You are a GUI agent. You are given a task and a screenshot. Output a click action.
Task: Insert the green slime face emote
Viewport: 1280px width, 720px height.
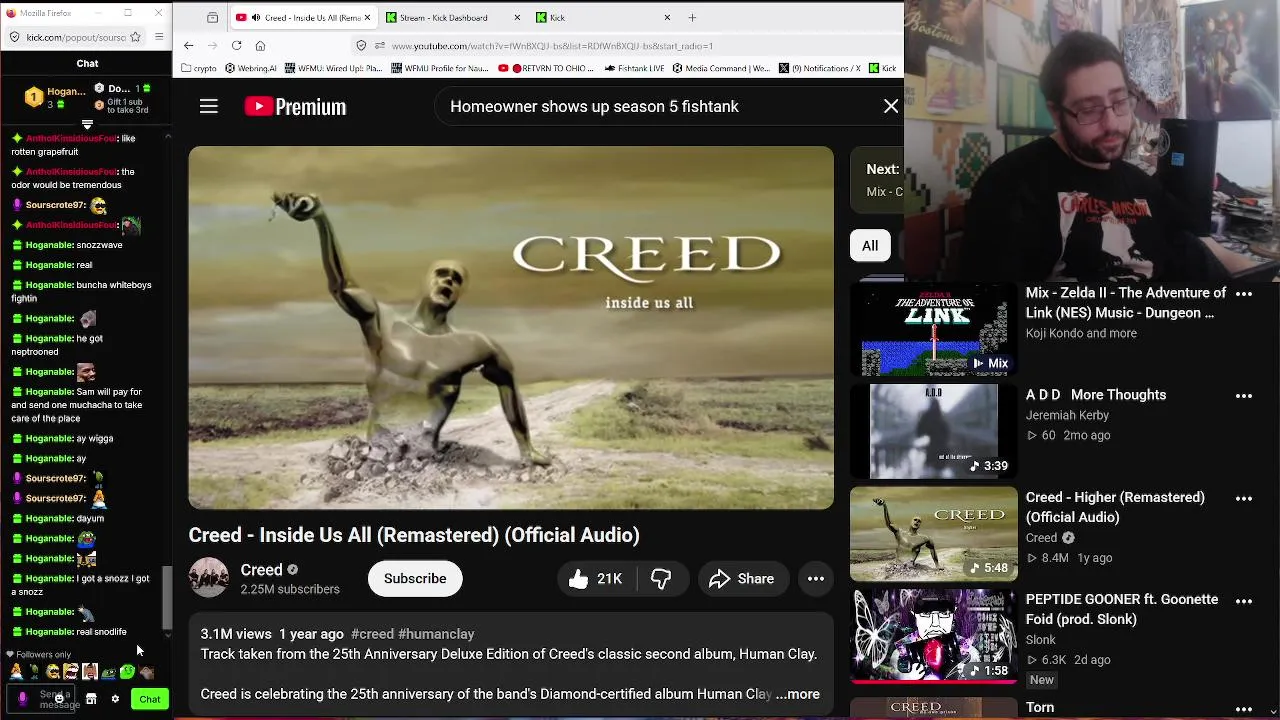click(x=127, y=672)
